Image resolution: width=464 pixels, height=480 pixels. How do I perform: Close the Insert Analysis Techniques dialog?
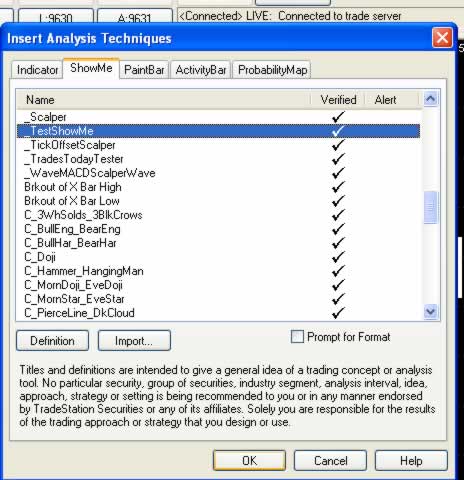click(442, 37)
